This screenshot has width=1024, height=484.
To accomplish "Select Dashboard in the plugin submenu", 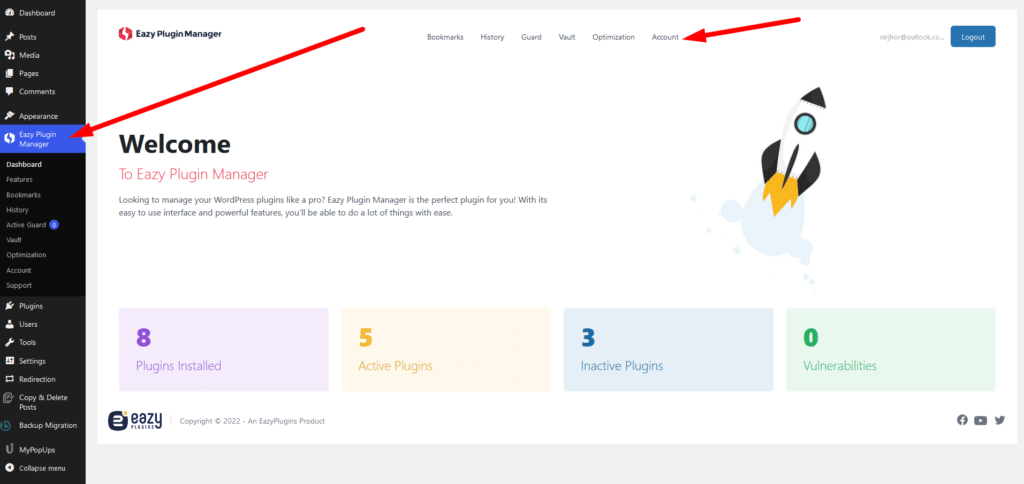I will tap(24, 164).
